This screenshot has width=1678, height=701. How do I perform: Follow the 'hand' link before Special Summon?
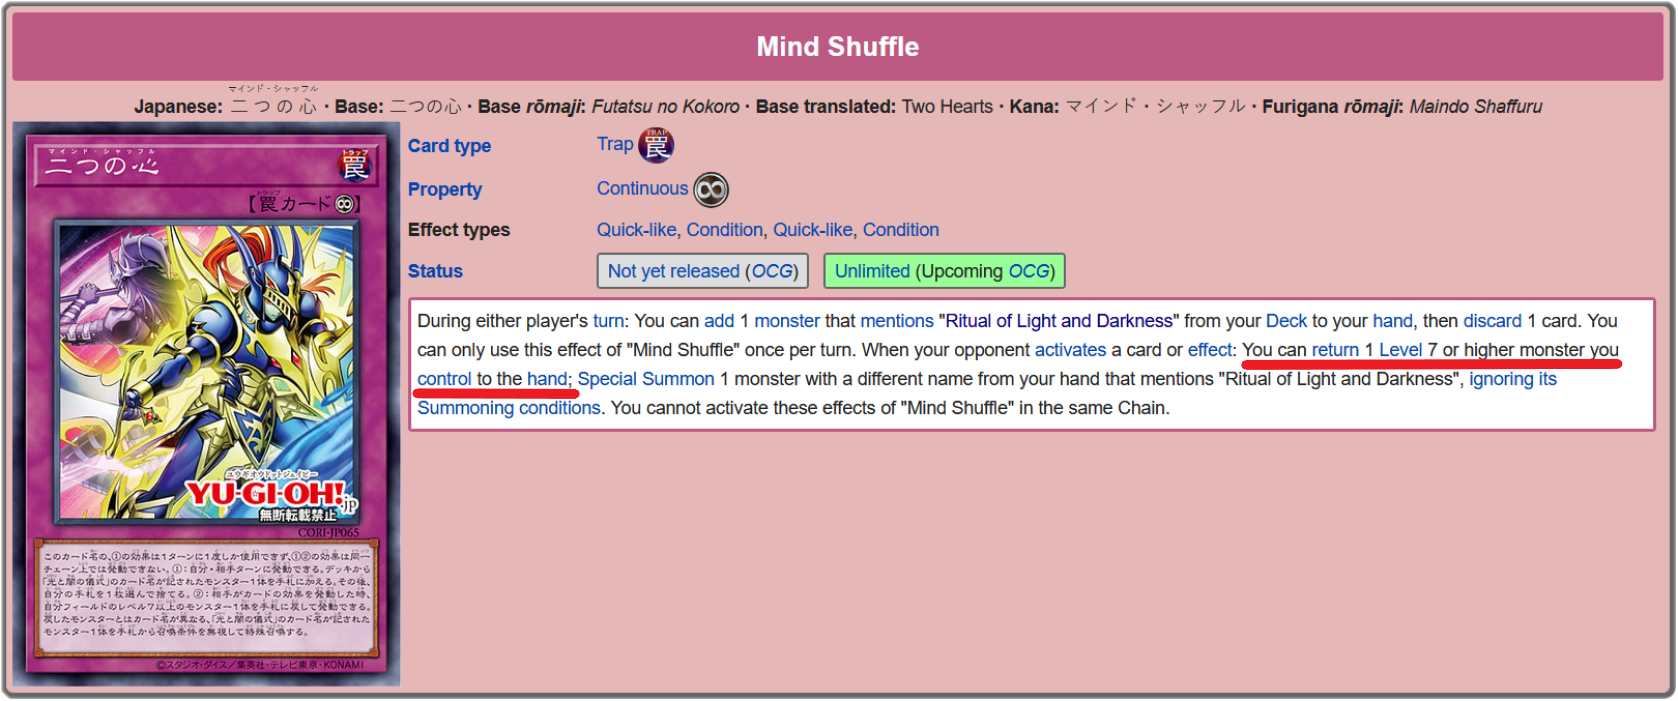547,379
